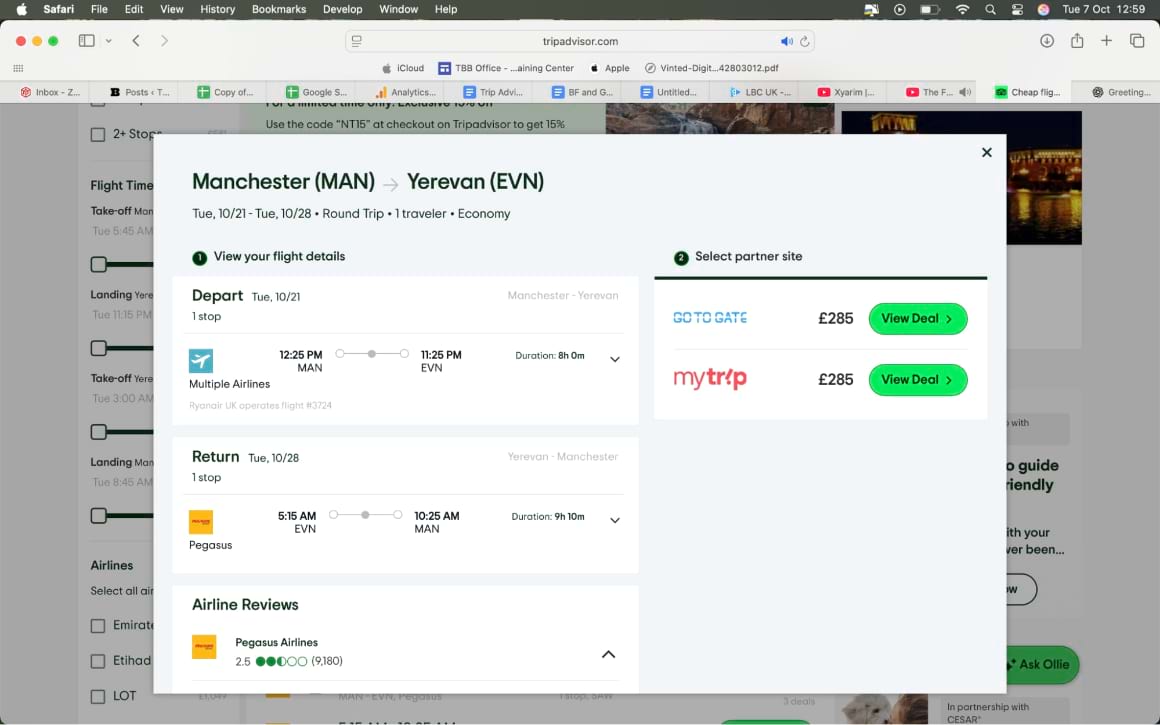The width and height of the screenshot is (1160, 725).
Task: Expand Depart flight details chevron
Action: pos(614,360)
